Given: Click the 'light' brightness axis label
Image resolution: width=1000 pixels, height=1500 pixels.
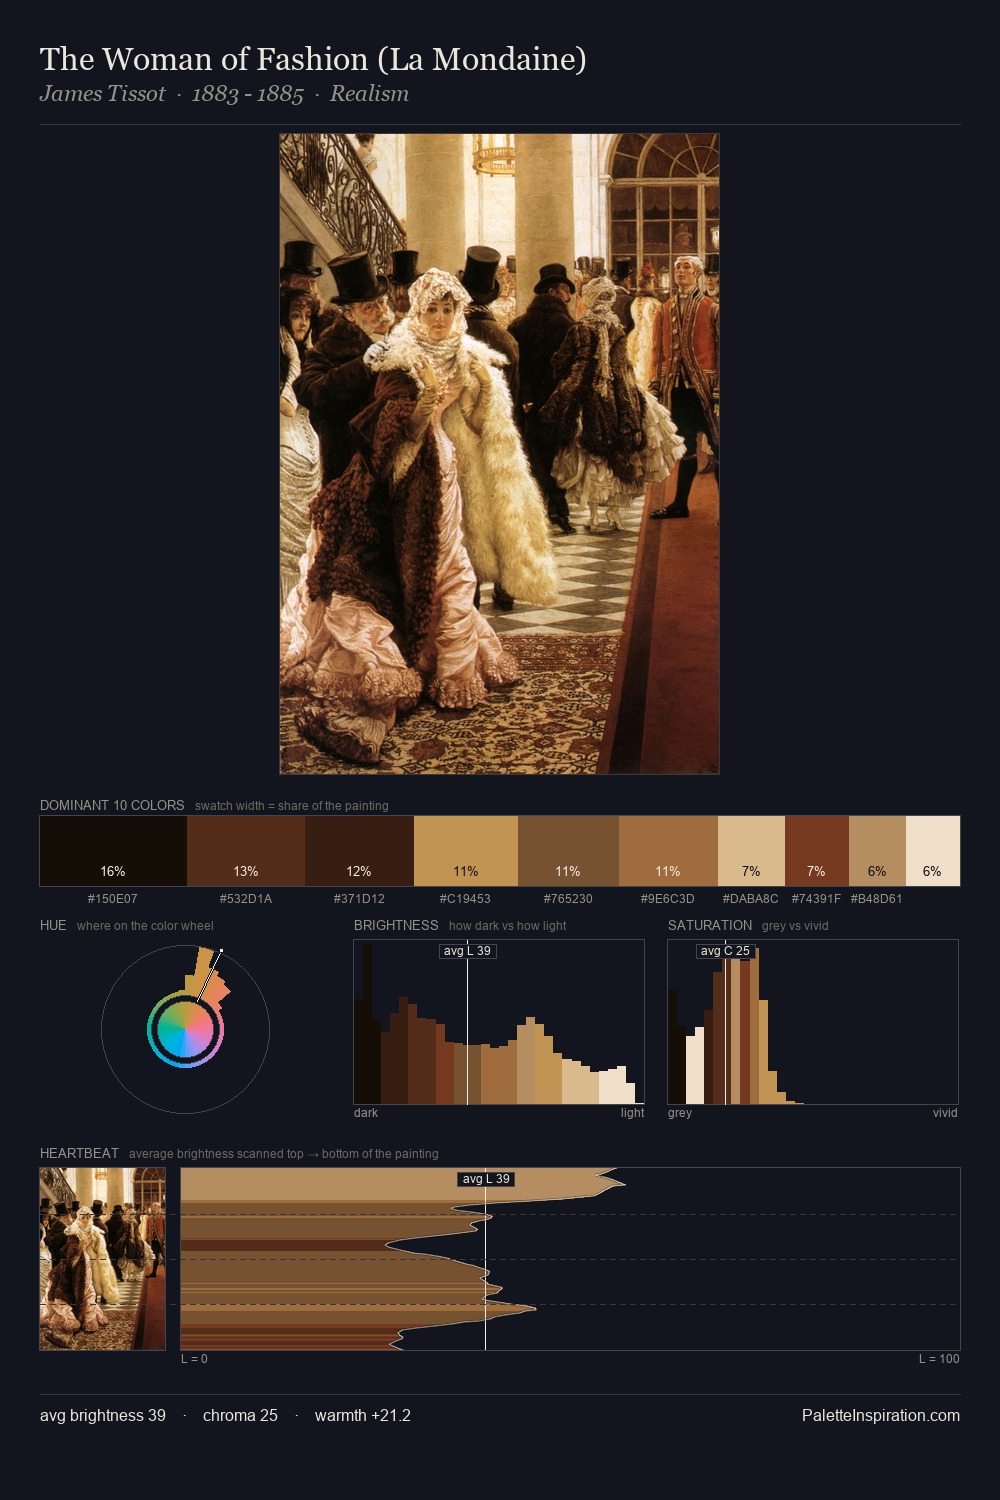Looking at the screenshot, I should [633, 1112].
